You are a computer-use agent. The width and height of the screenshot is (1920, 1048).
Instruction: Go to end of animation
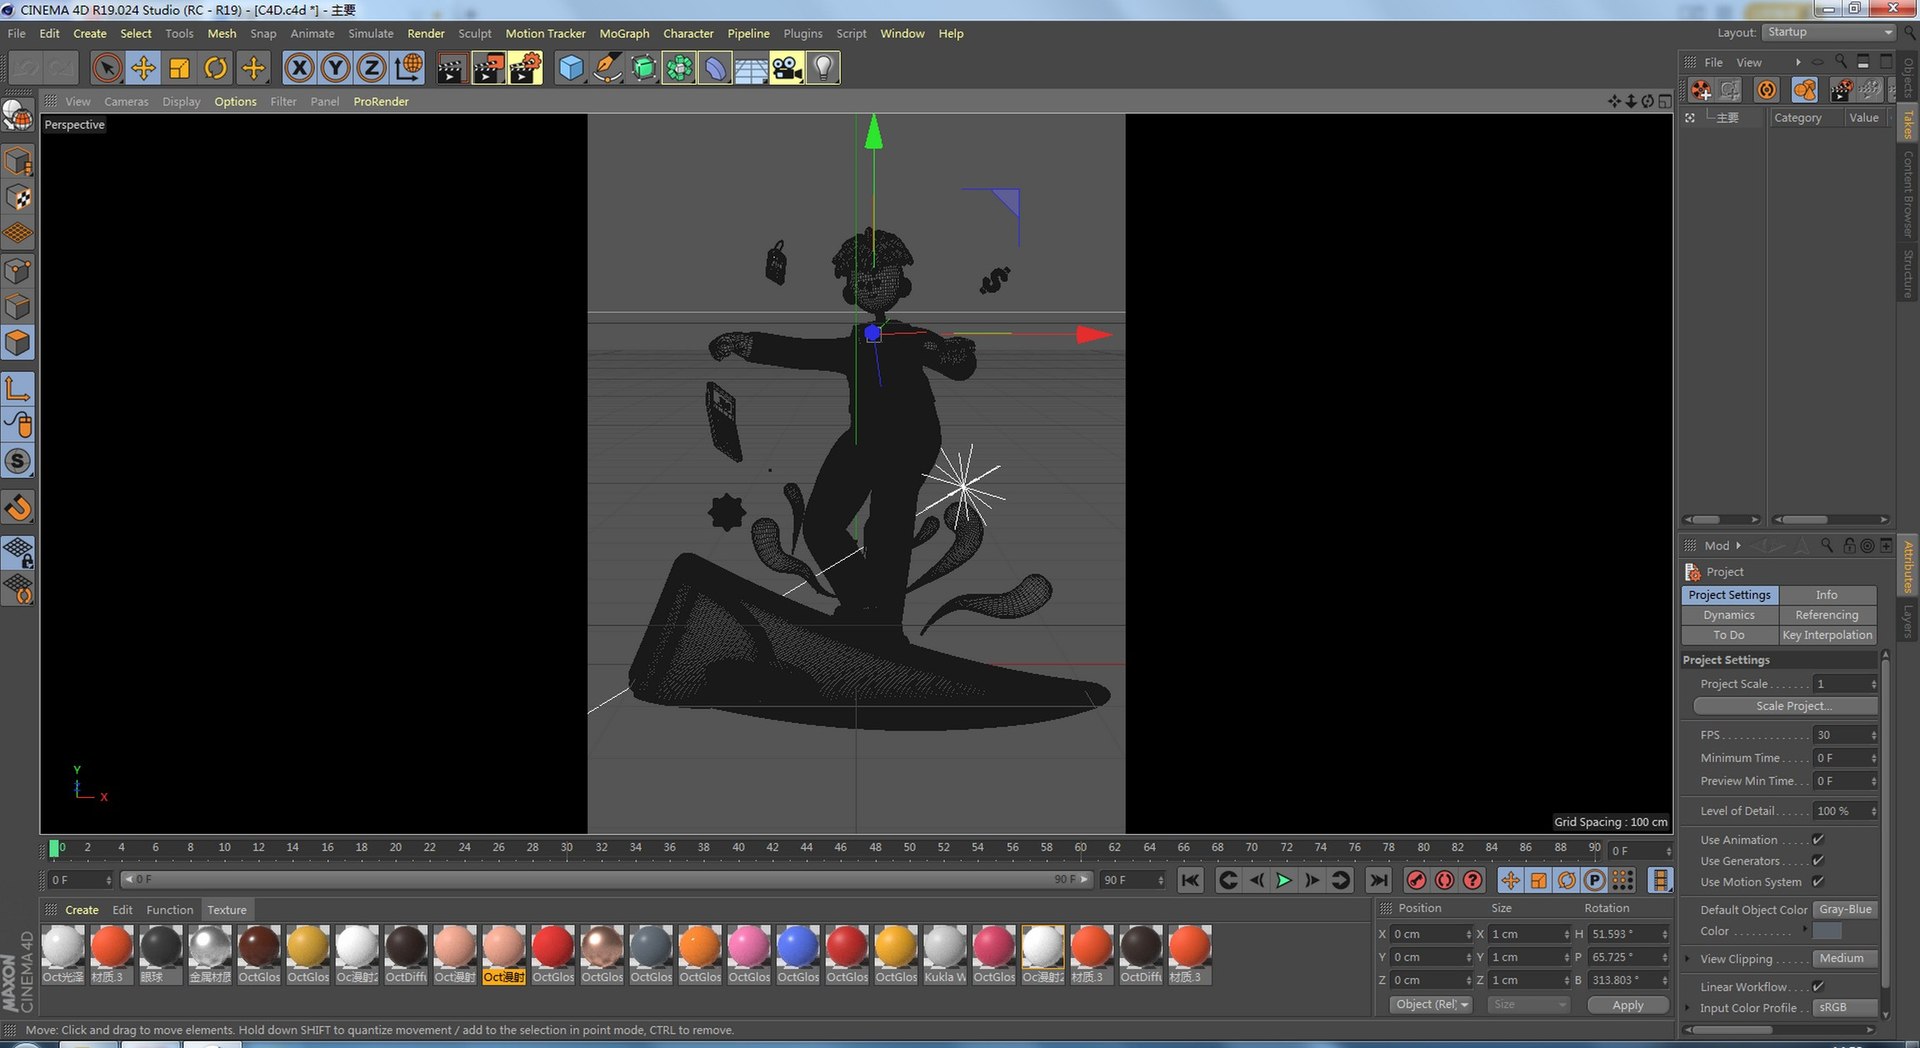[x=1378, y=880]
